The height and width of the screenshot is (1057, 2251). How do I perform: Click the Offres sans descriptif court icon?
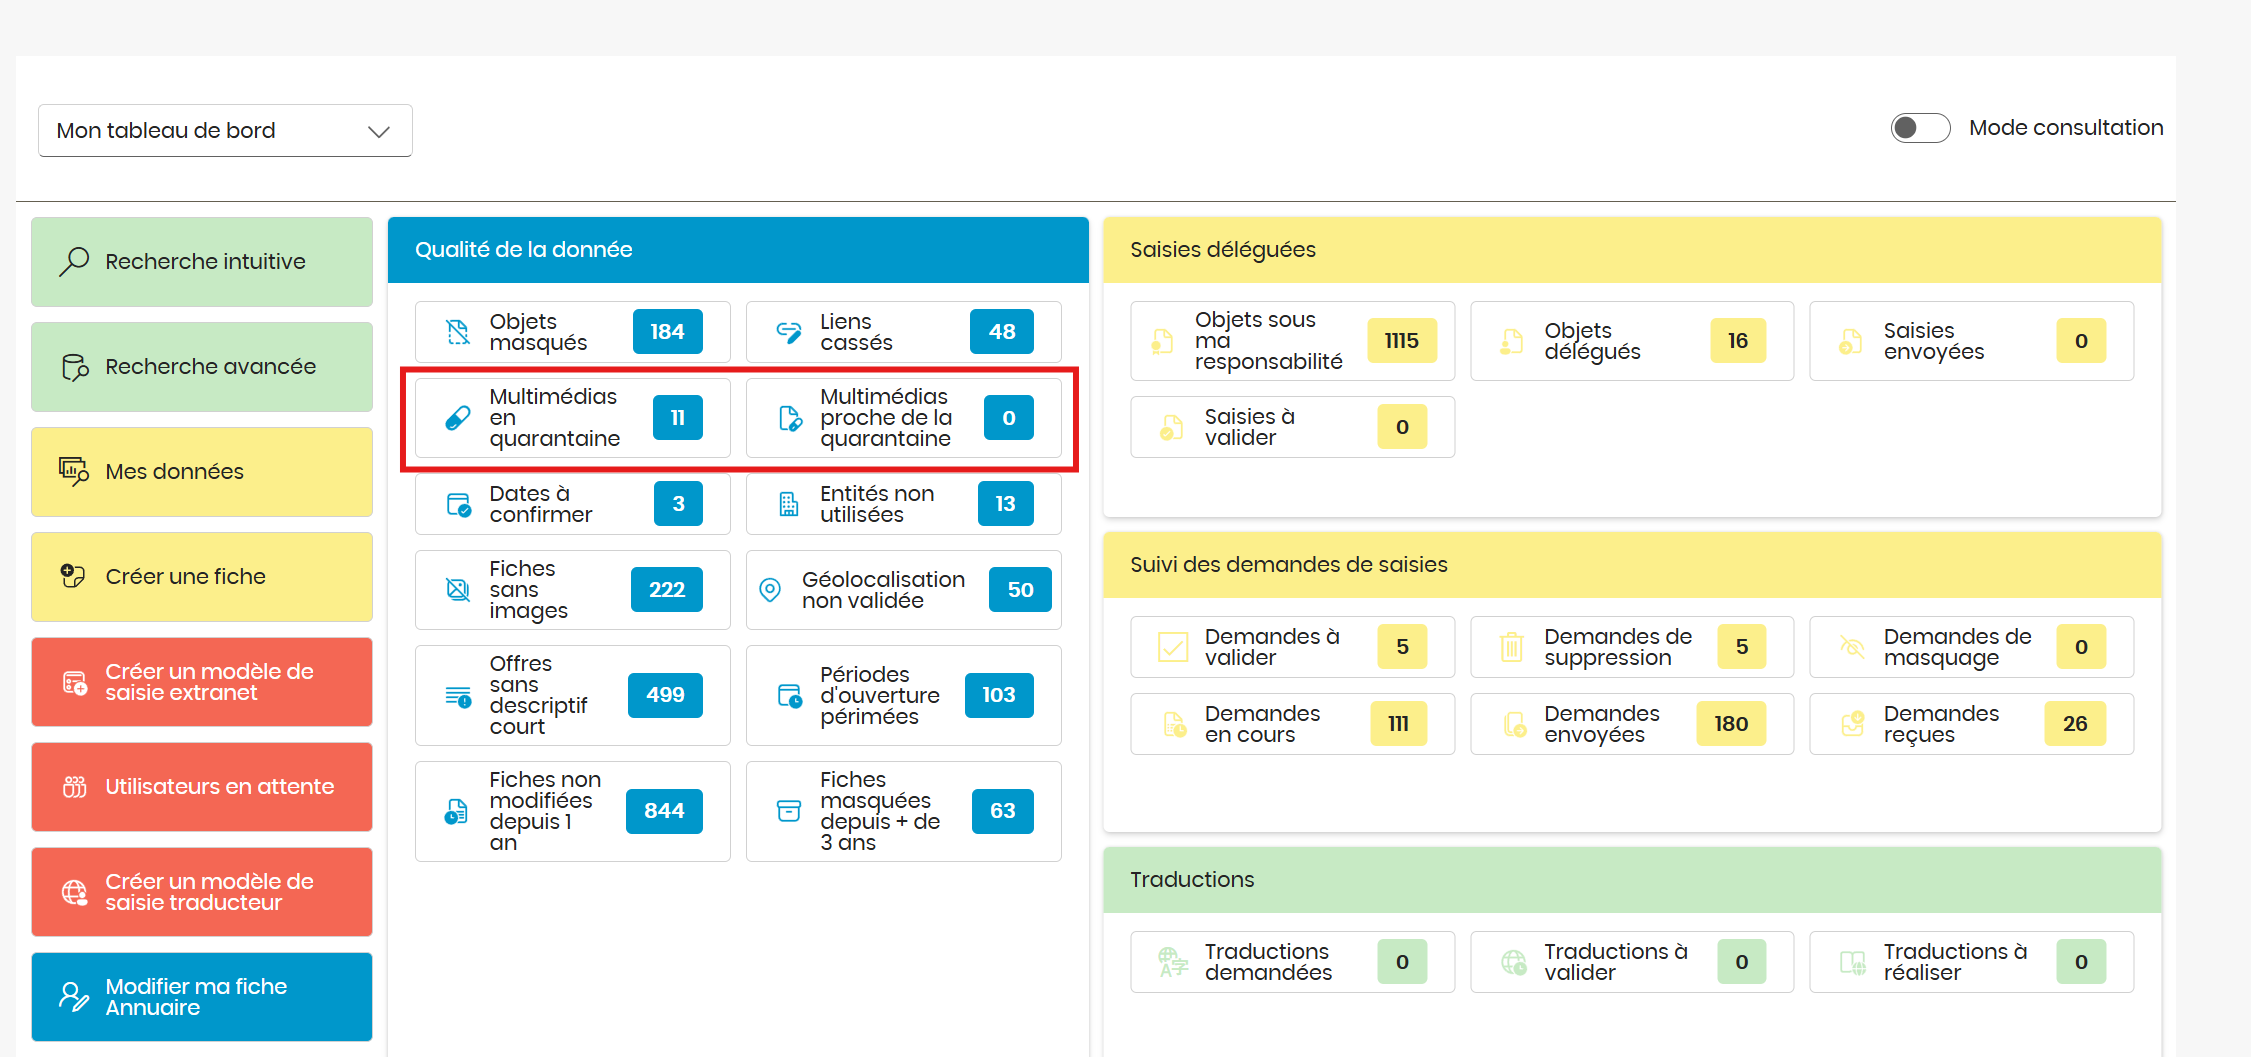click(459, 696)
